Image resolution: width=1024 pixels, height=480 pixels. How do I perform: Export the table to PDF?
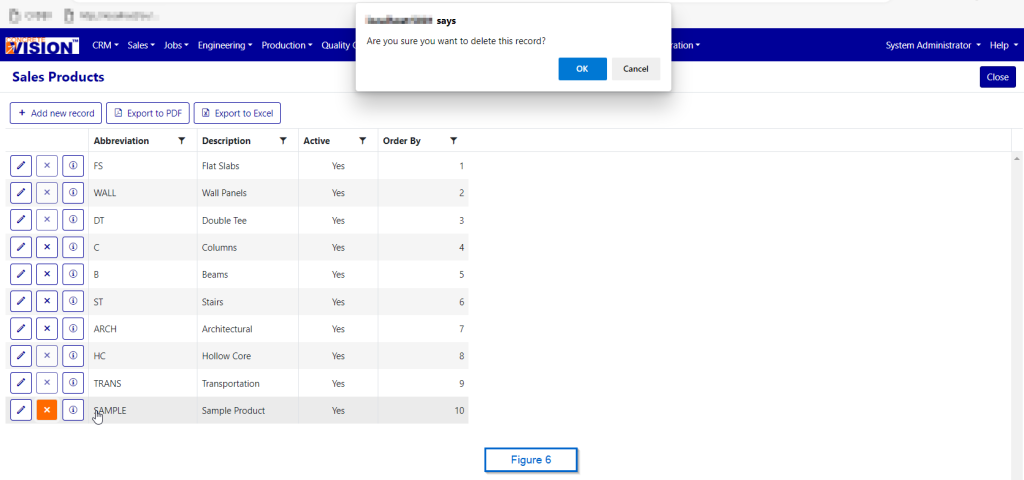pyautogui.click(x=148, y=113)
